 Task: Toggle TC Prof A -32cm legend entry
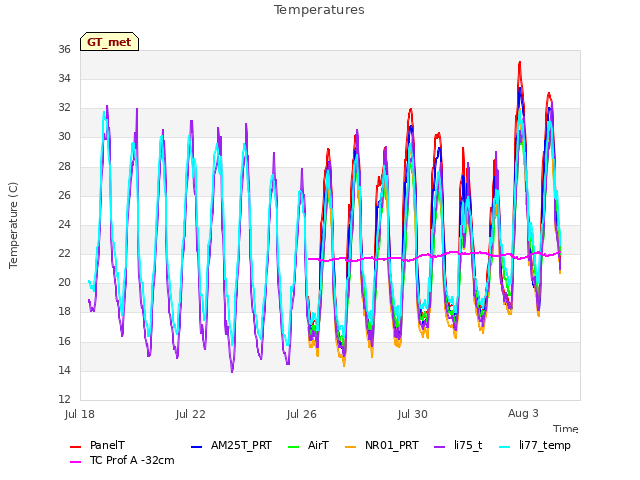[122, 460]
